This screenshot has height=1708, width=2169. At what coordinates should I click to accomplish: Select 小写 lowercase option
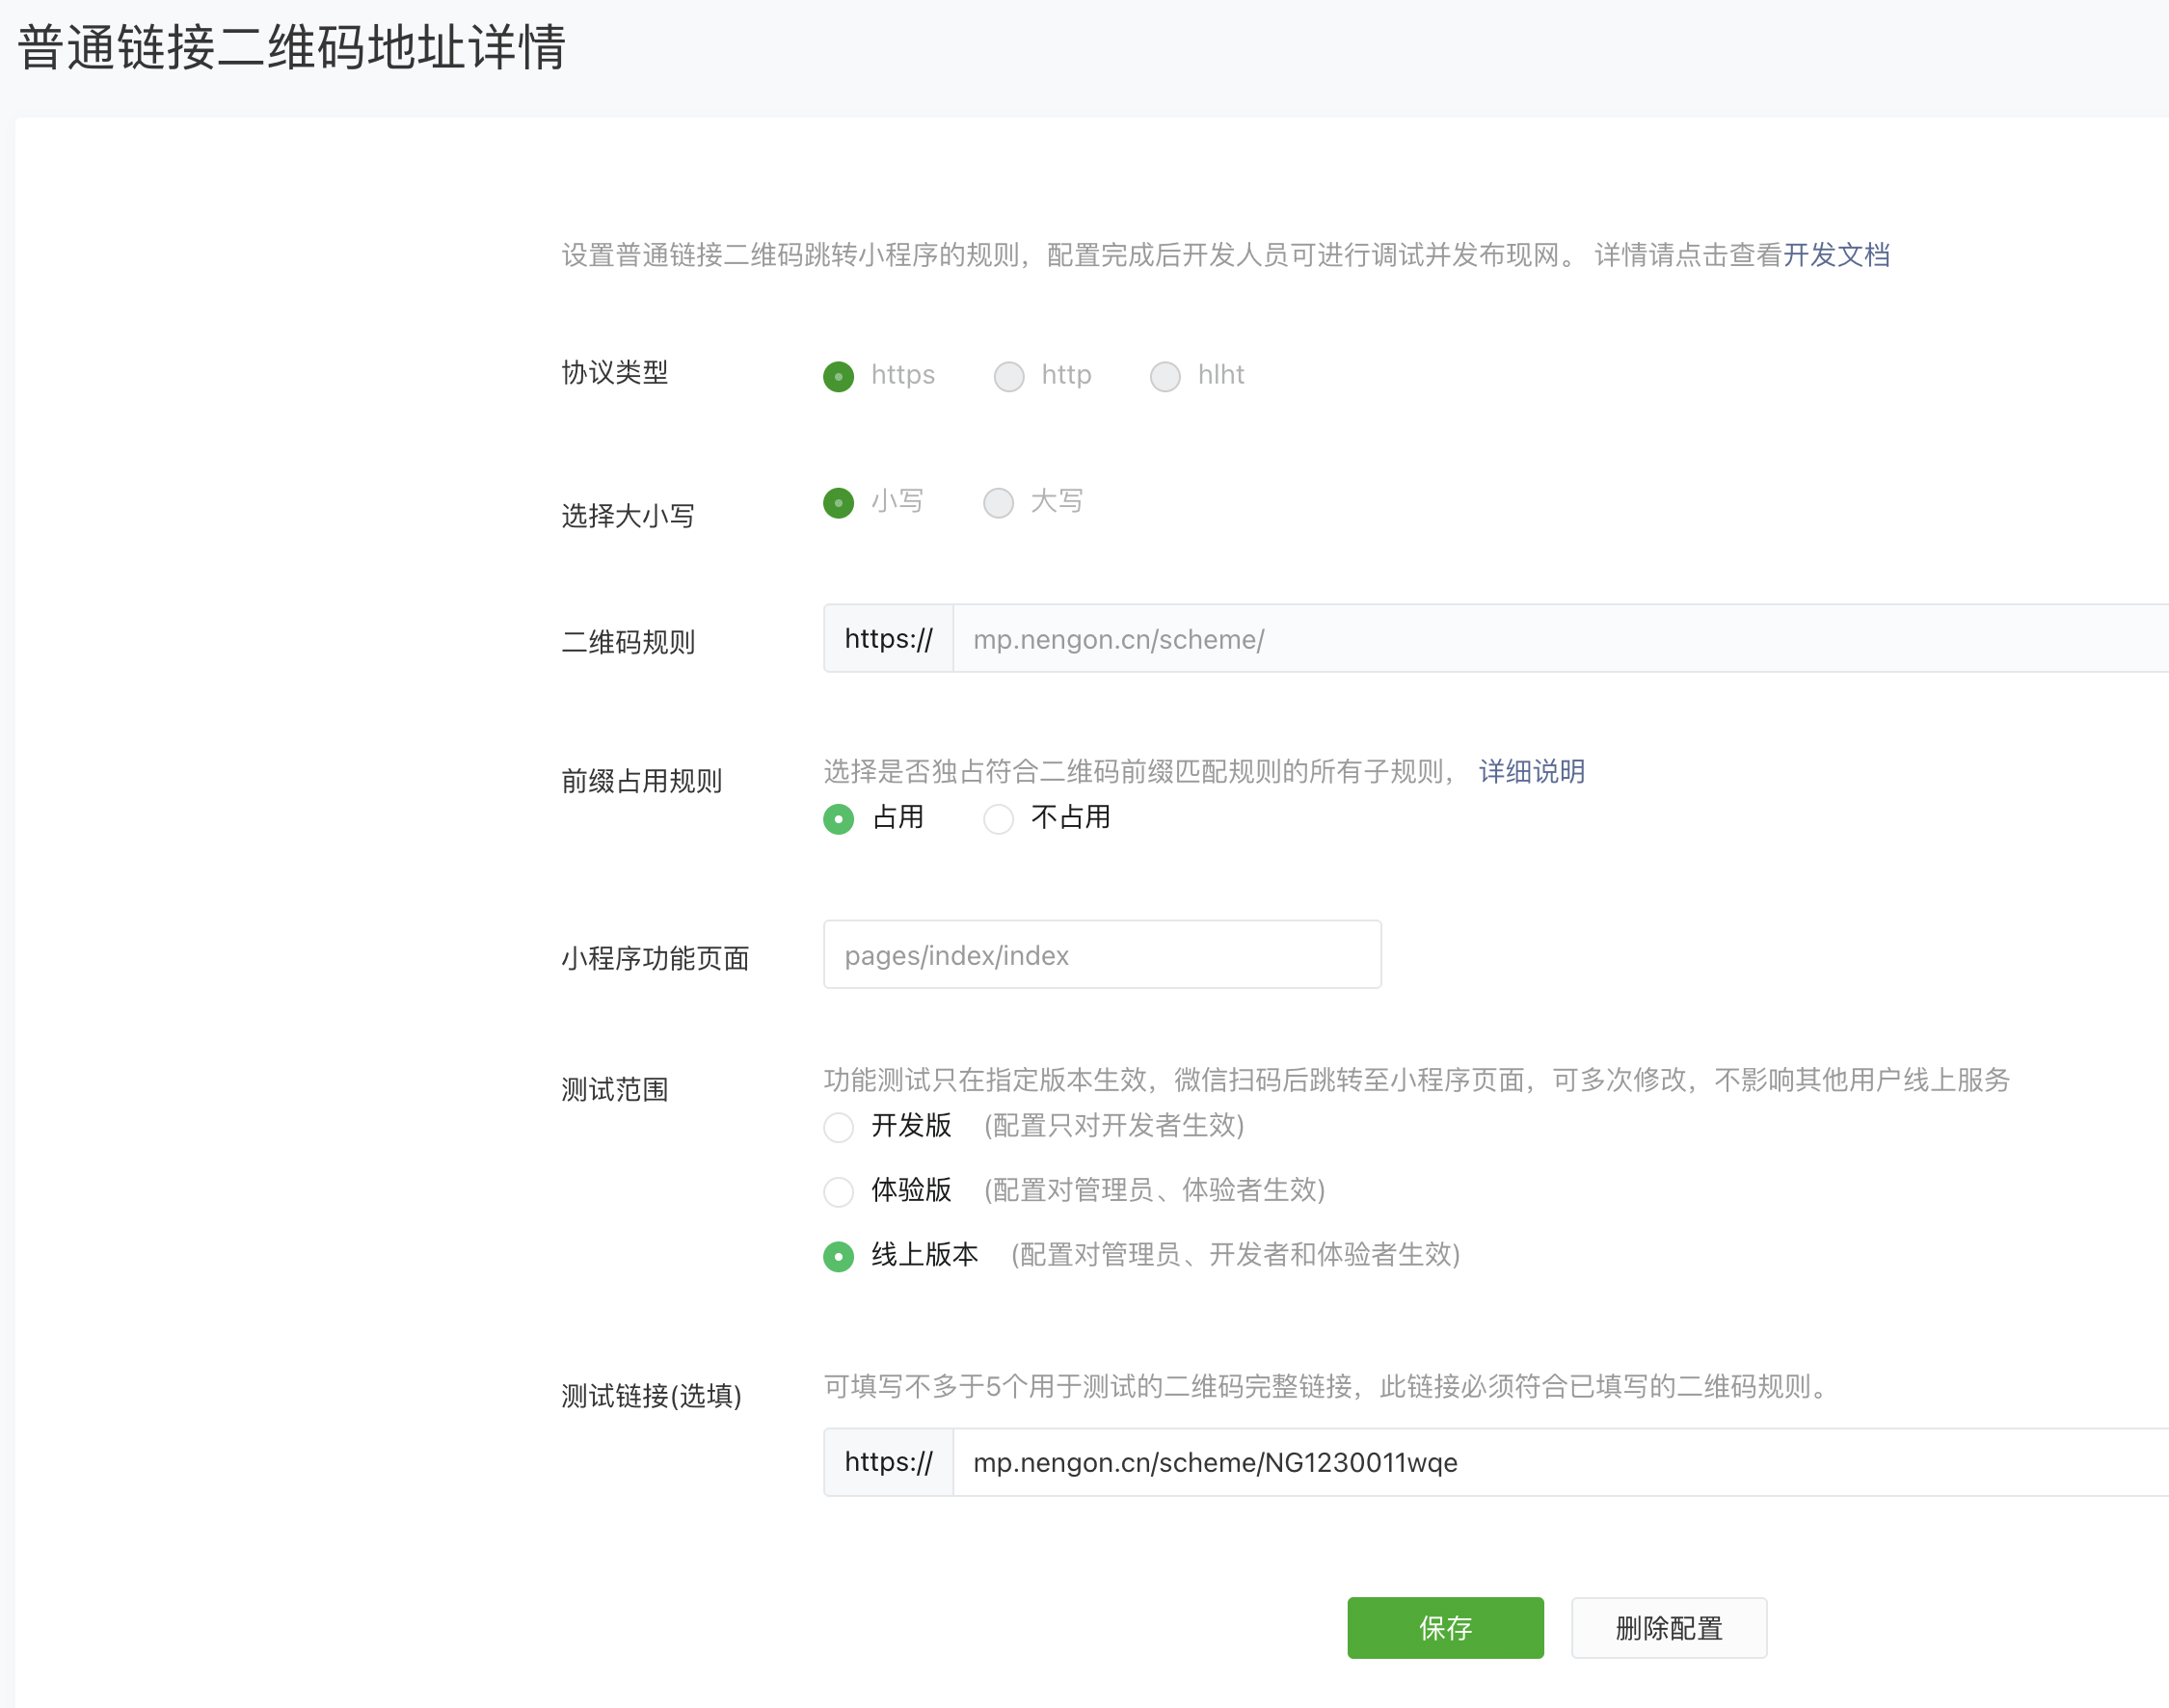838,502
